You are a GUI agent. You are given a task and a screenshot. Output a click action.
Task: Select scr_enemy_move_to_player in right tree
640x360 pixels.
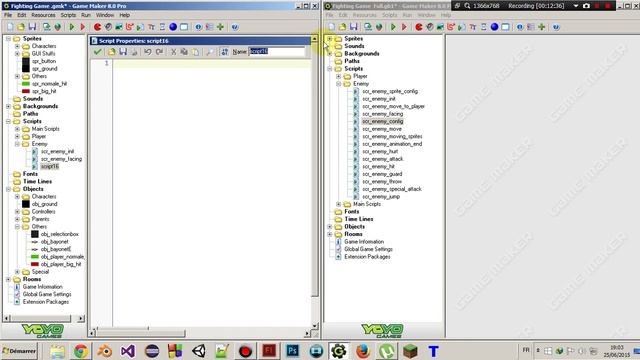click(393, 107)
